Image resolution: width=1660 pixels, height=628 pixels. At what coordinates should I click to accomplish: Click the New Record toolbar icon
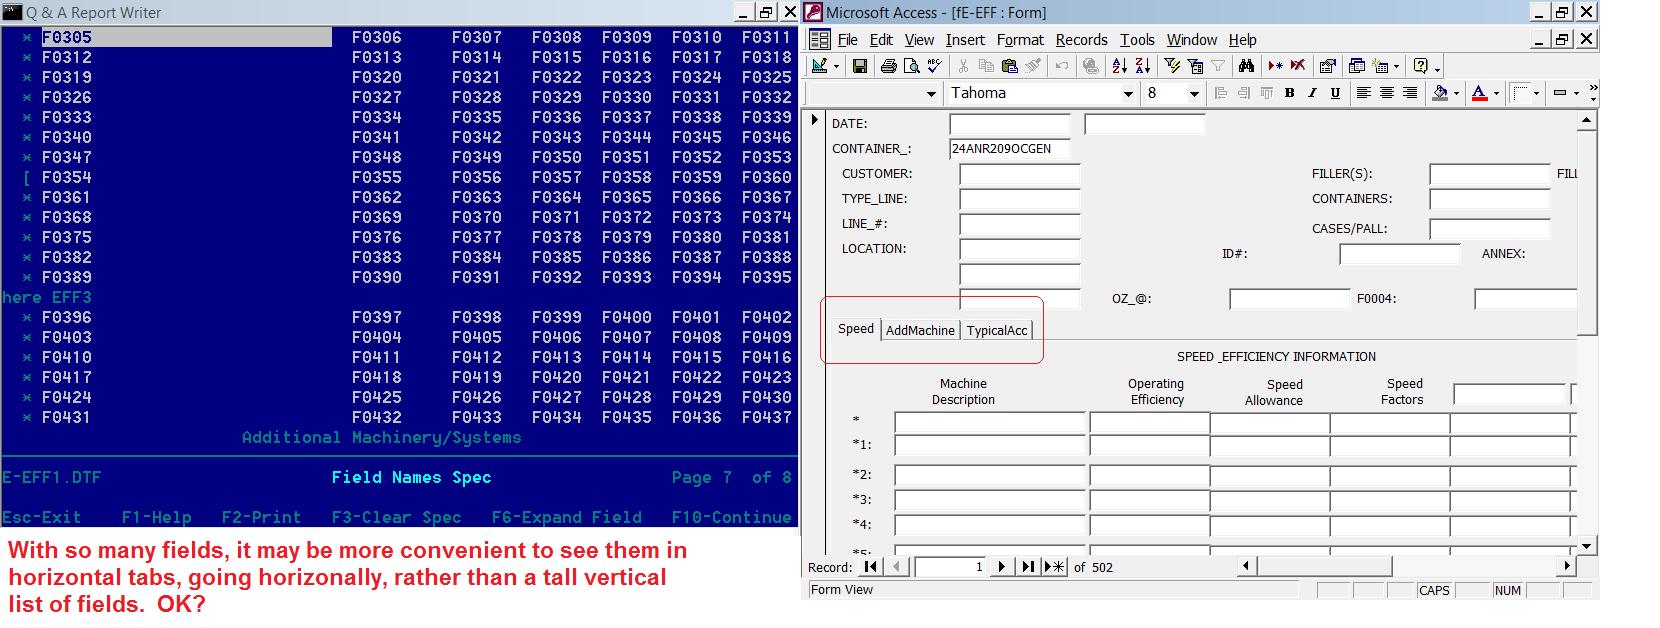click(x=1275, y=66)
